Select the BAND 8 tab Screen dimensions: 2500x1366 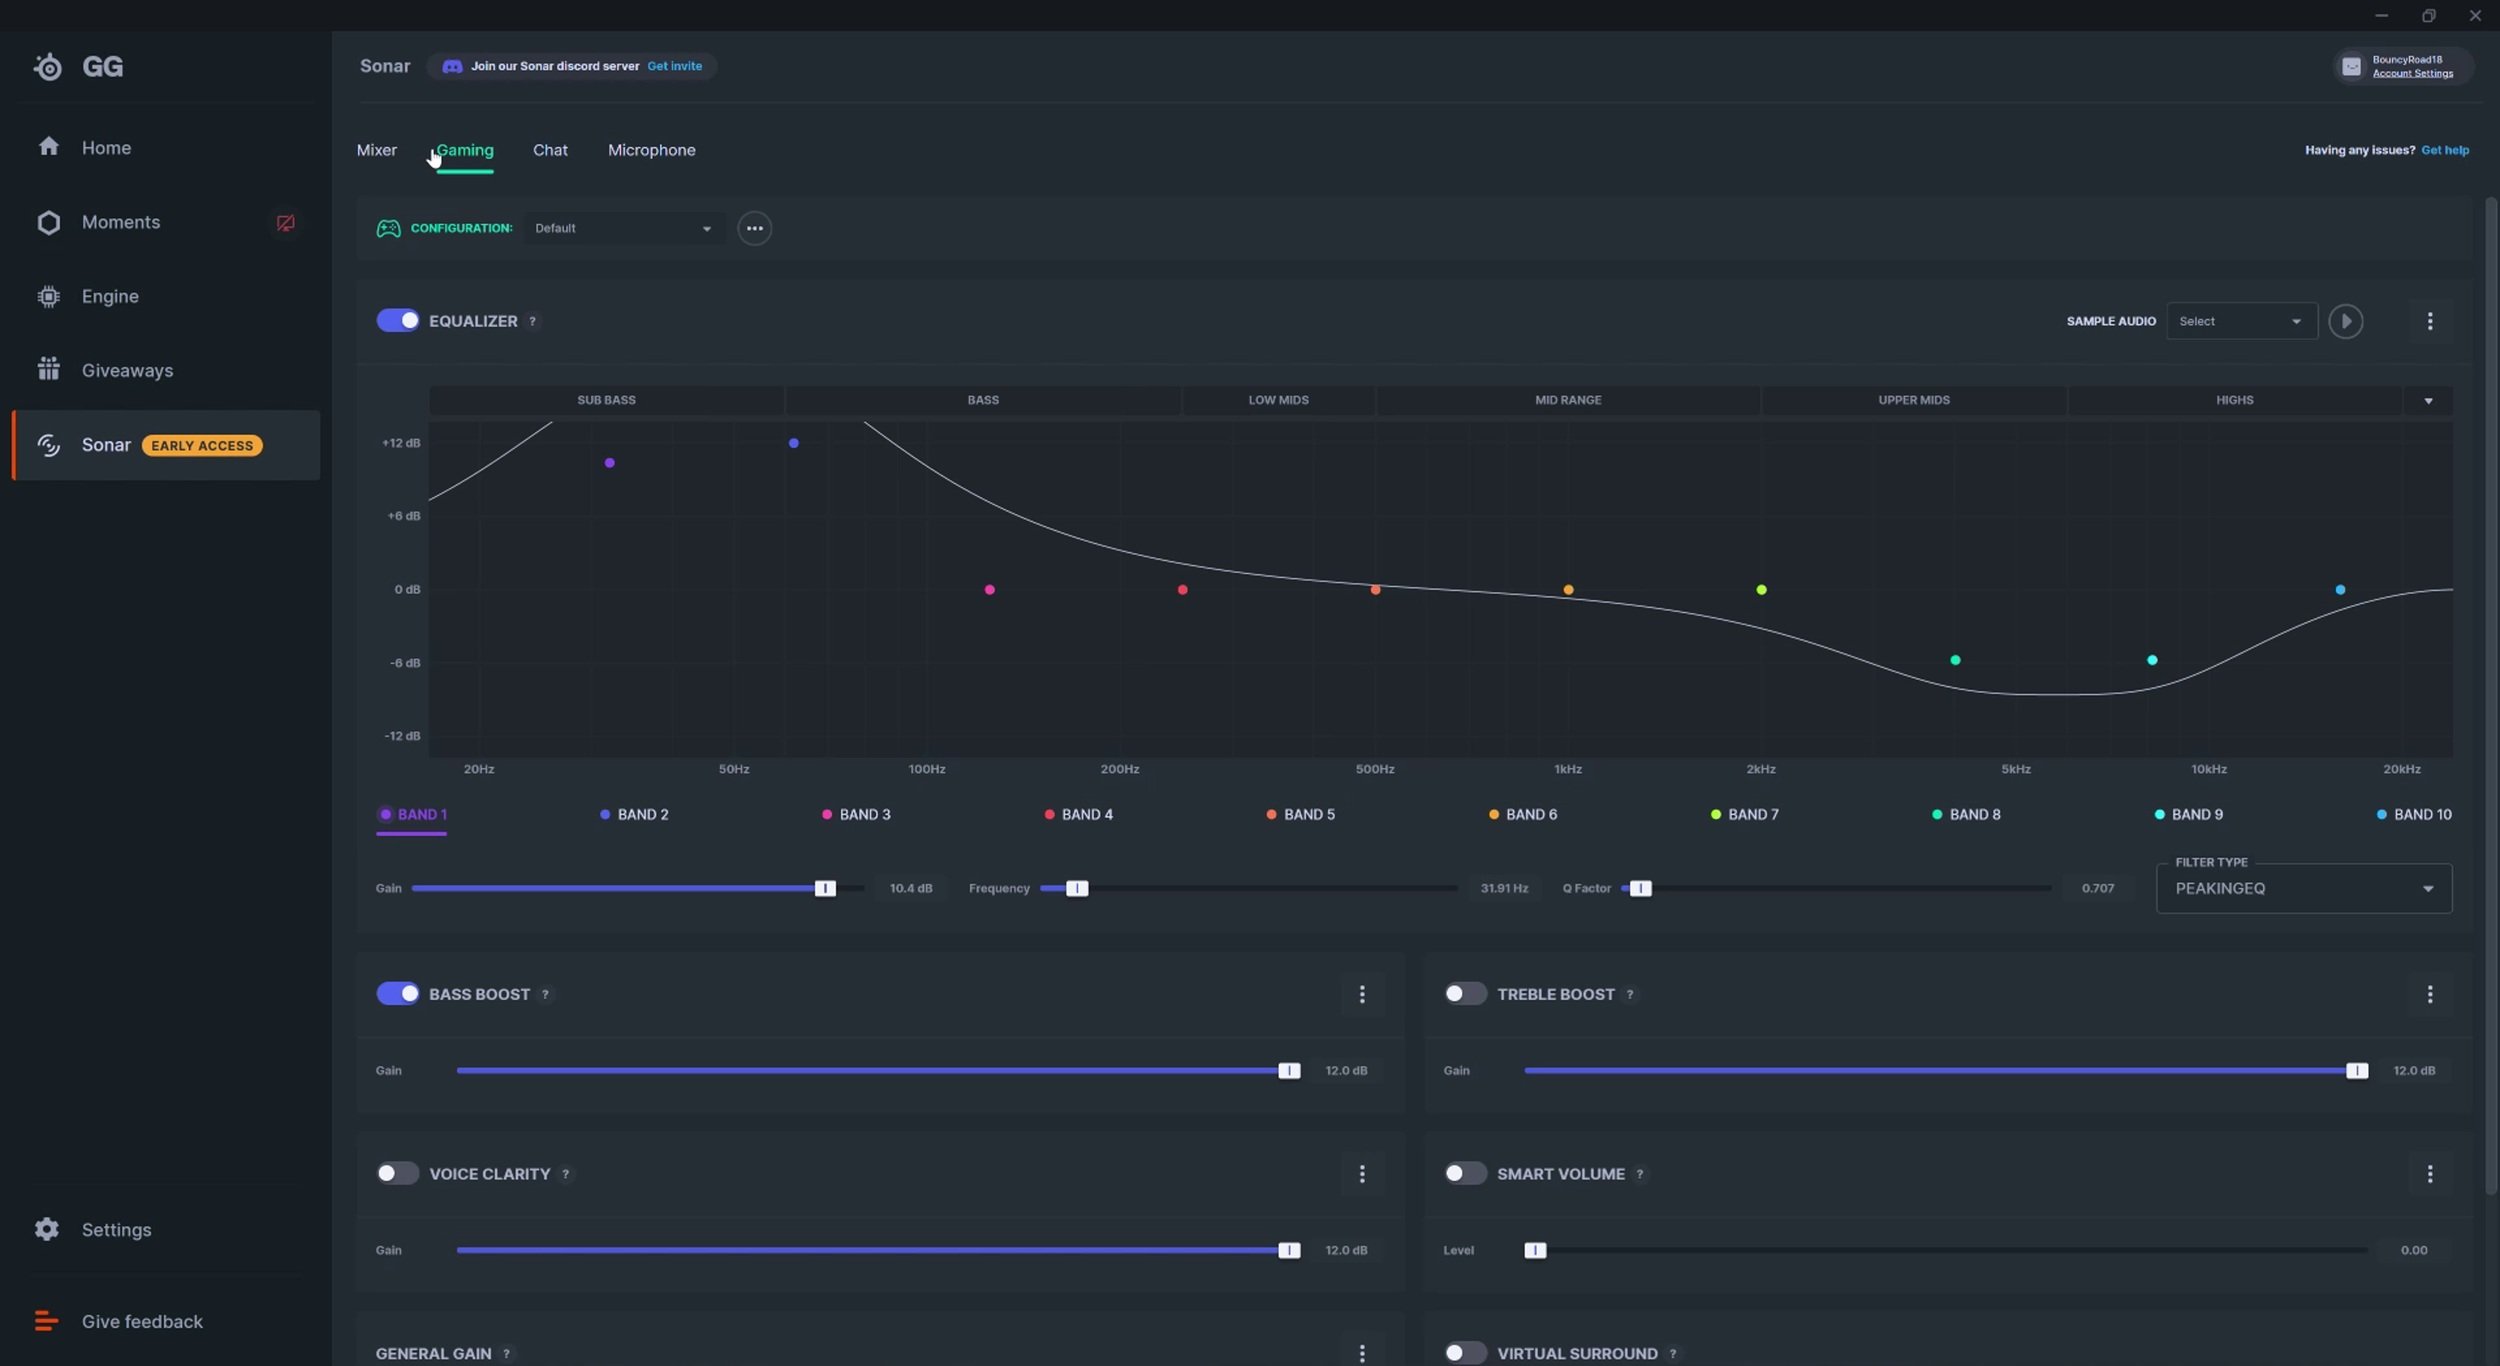[x=1966, y=814]
